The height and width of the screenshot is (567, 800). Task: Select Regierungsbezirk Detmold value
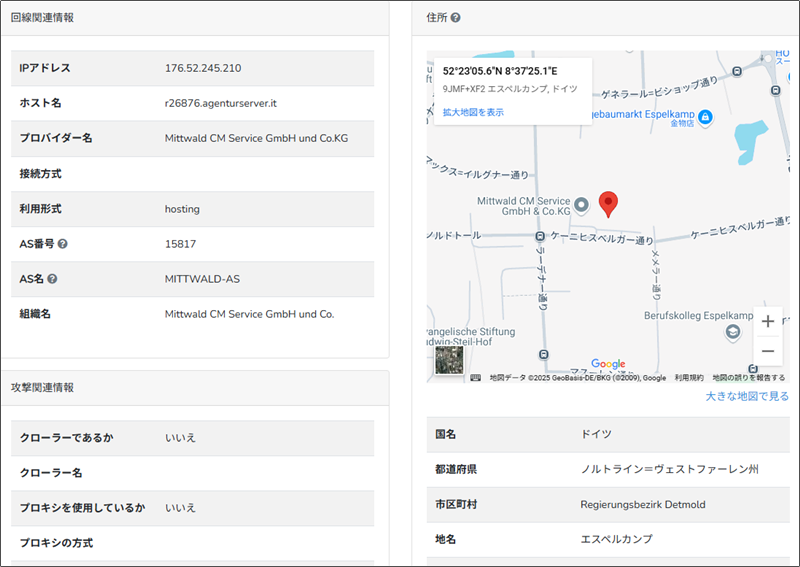click(643, 504)
